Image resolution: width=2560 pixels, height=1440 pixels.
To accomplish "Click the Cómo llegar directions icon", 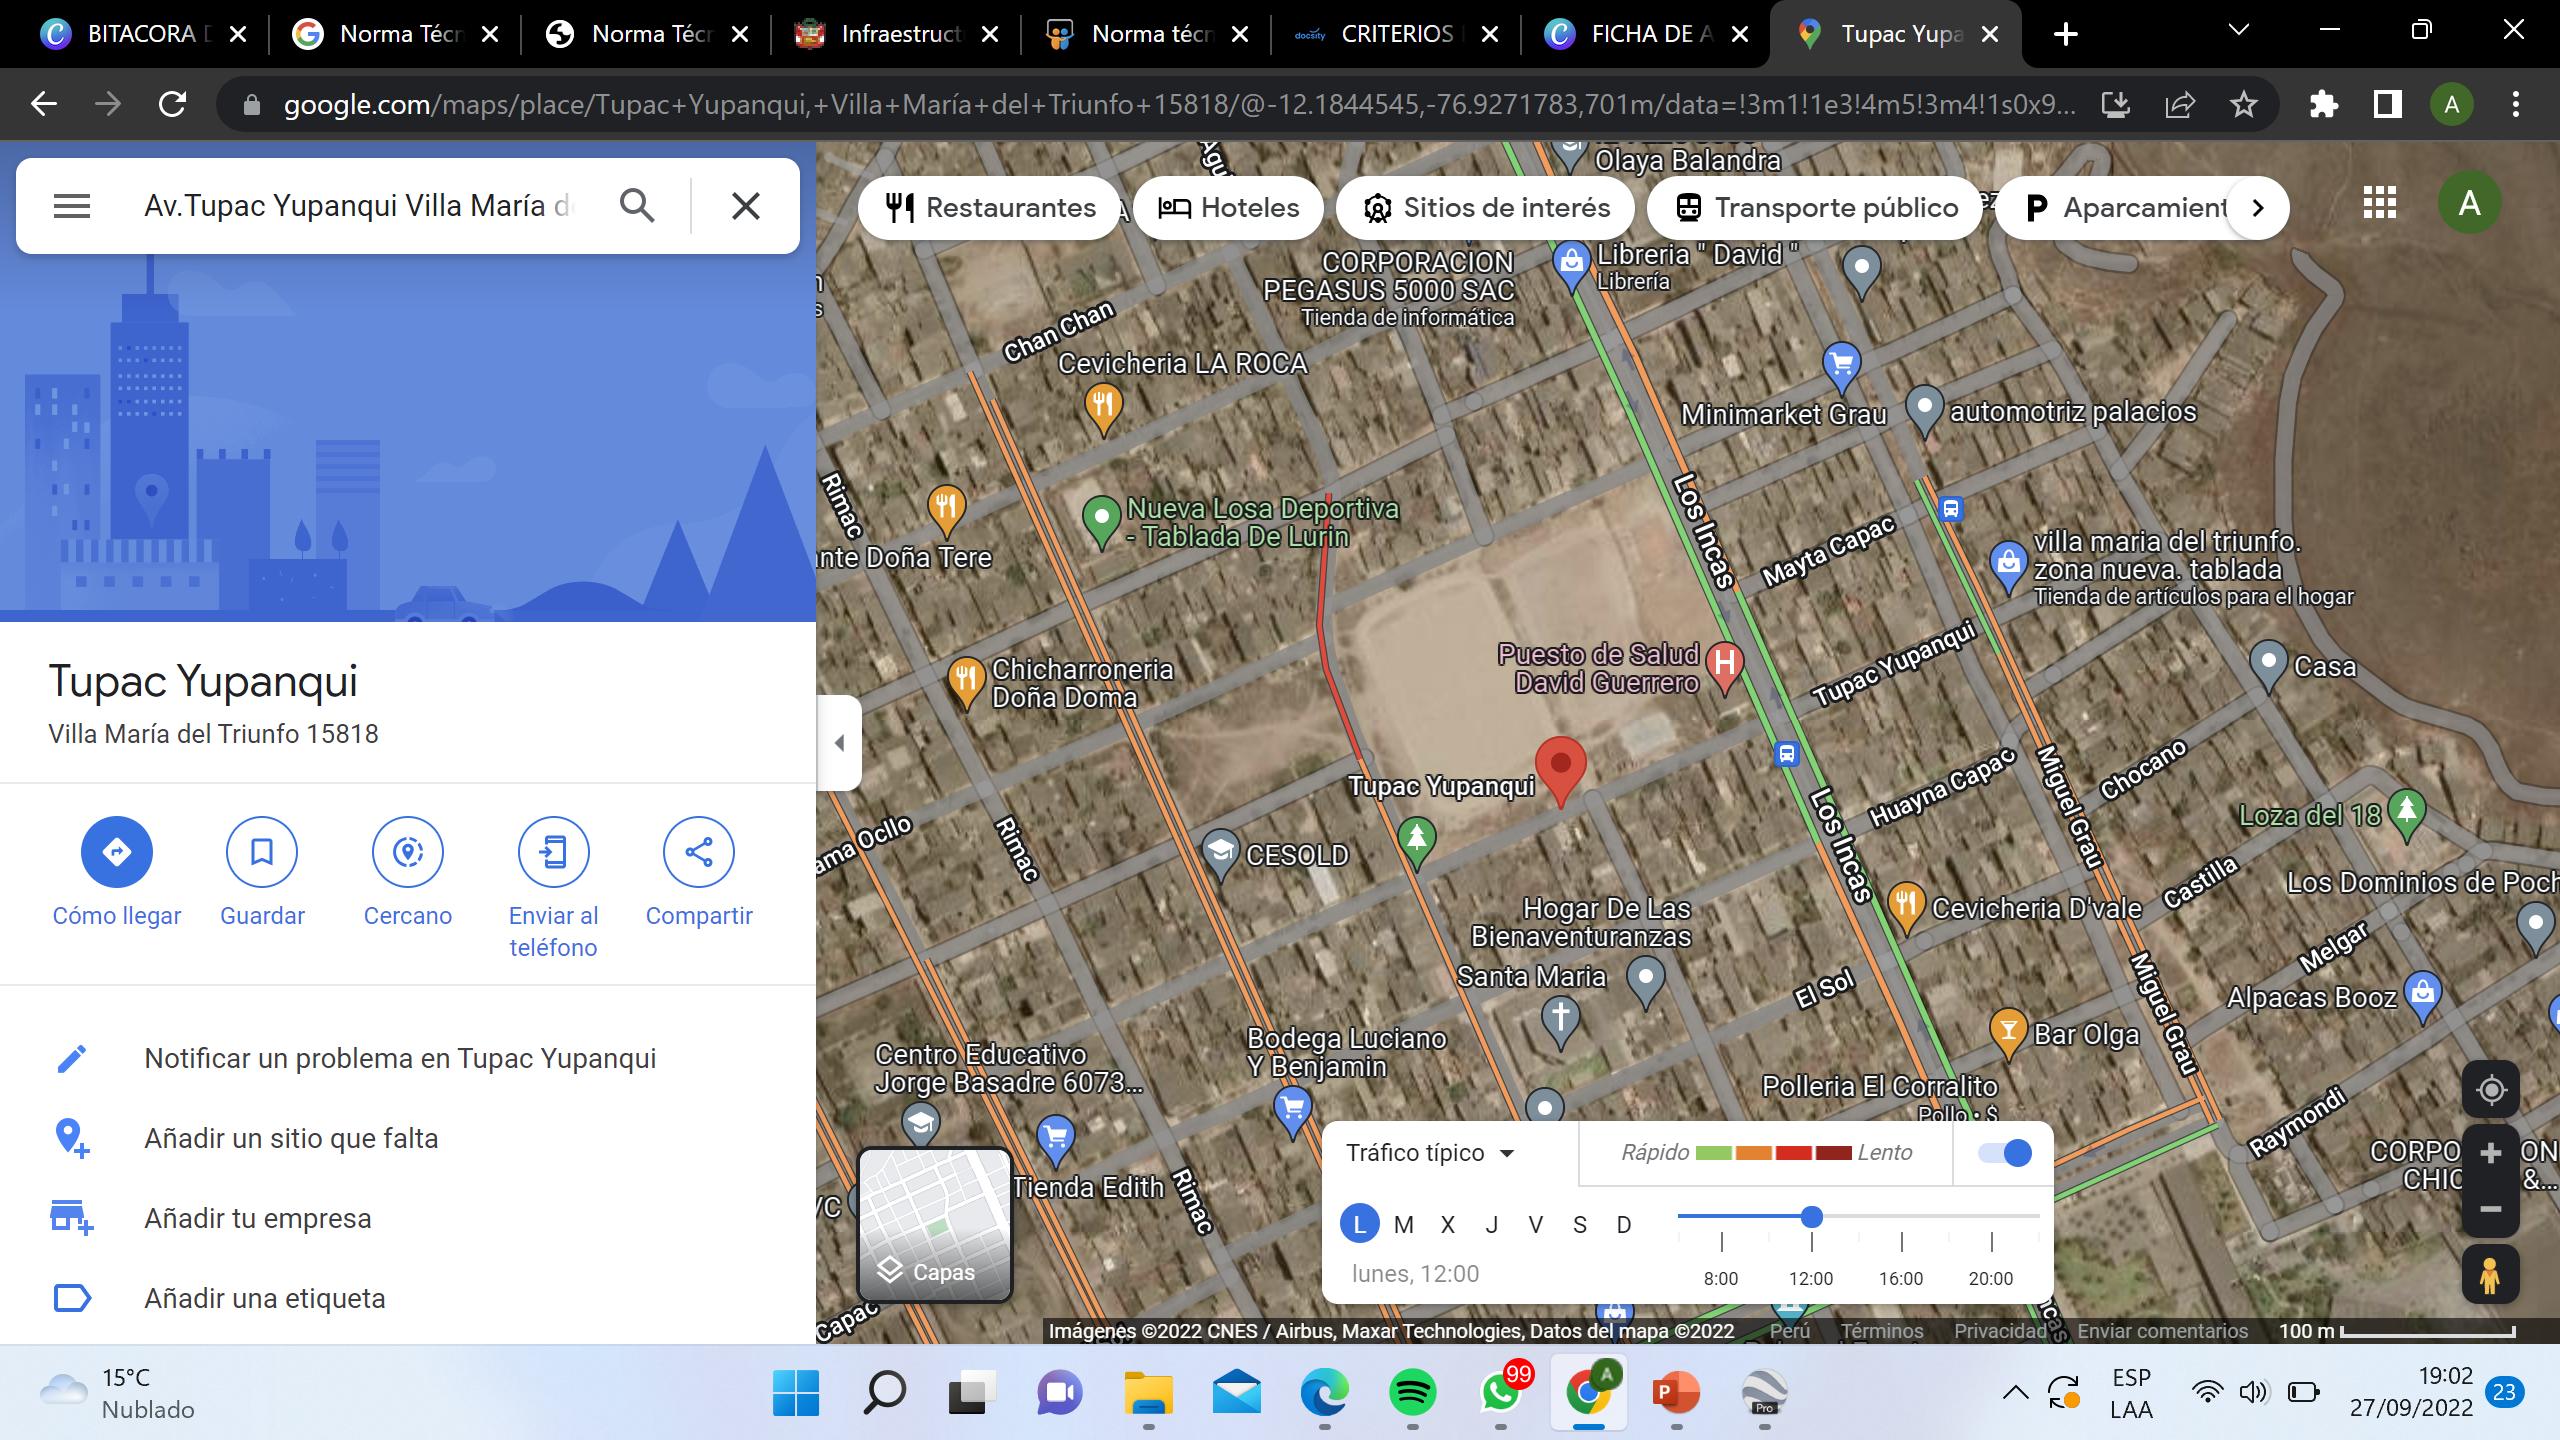I will 117,852.
